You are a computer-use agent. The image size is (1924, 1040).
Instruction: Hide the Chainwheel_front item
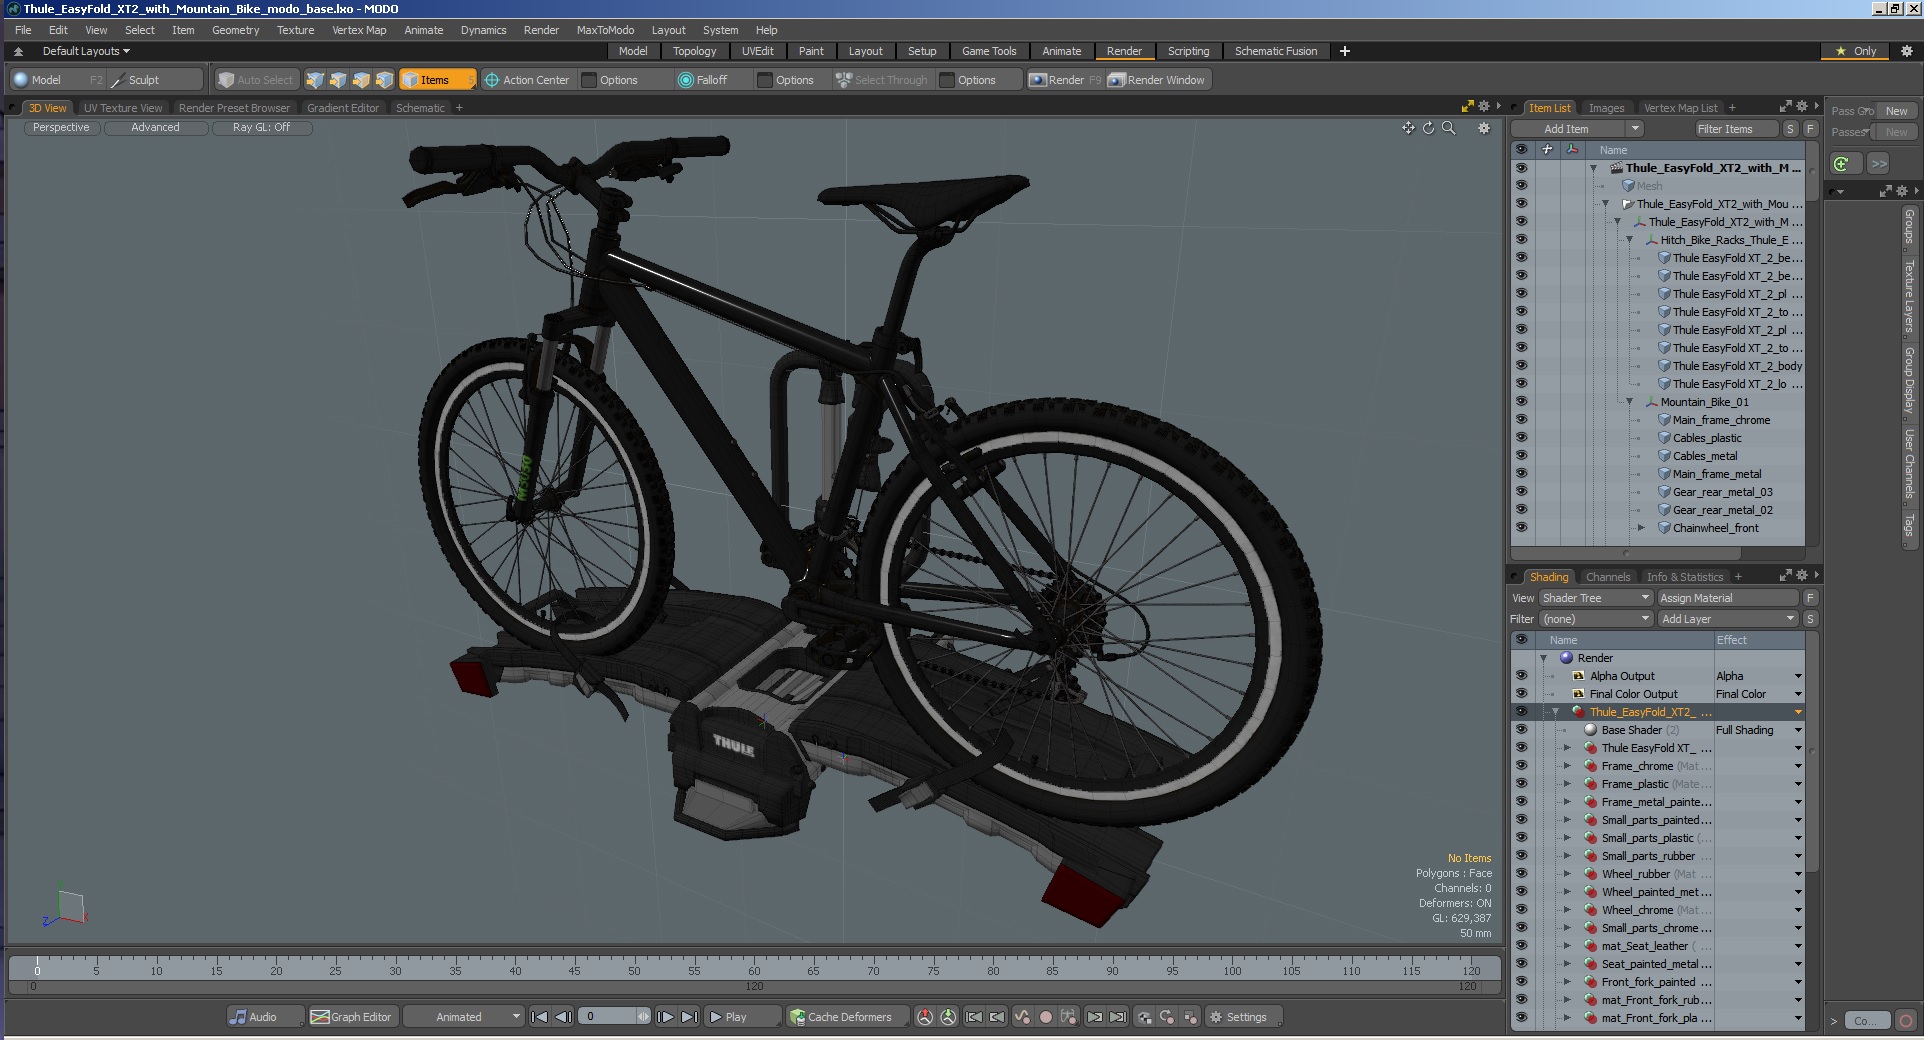1521,528
